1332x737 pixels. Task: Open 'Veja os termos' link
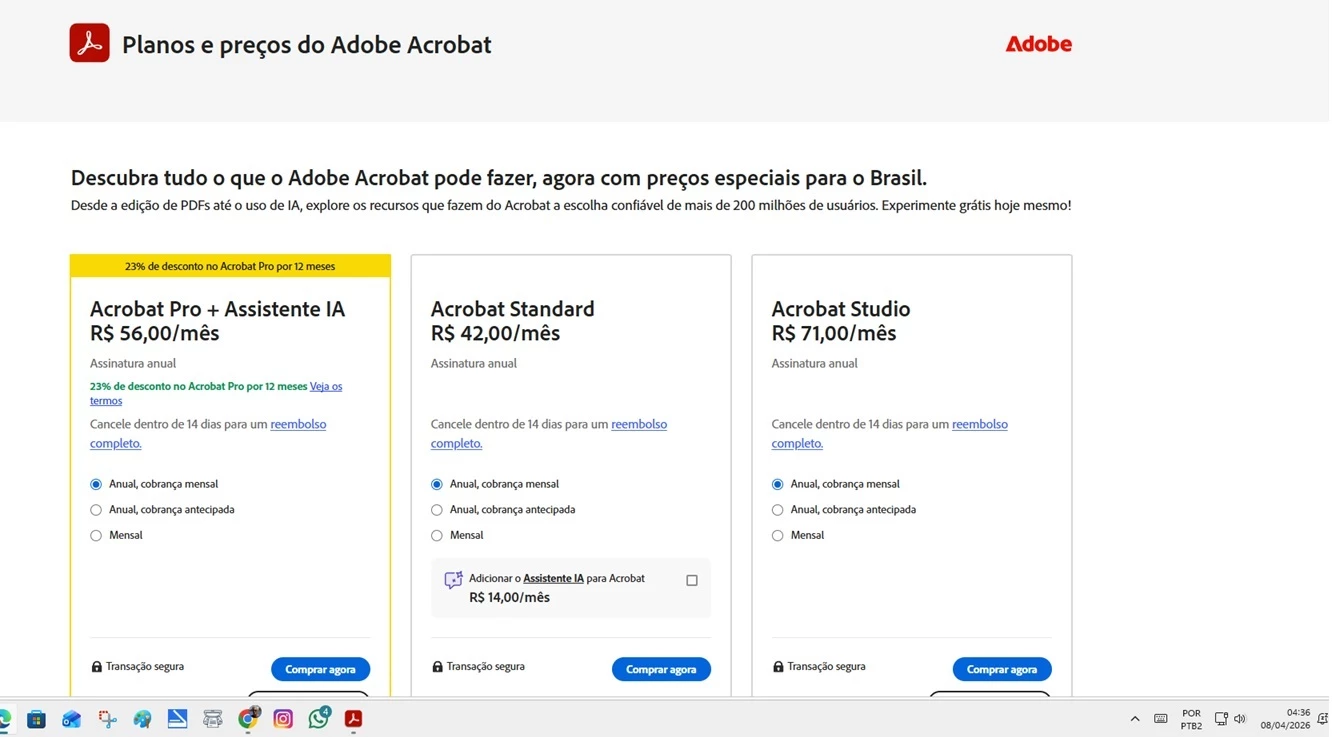tap(326, 386)
